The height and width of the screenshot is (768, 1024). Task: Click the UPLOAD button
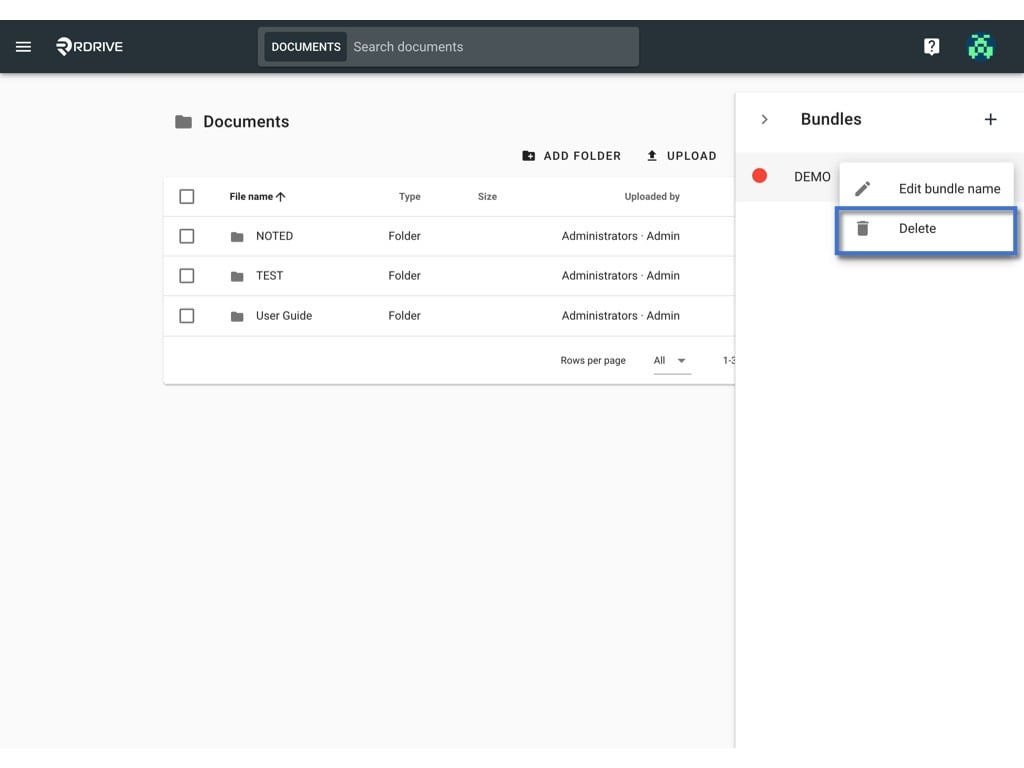[681, 155]
